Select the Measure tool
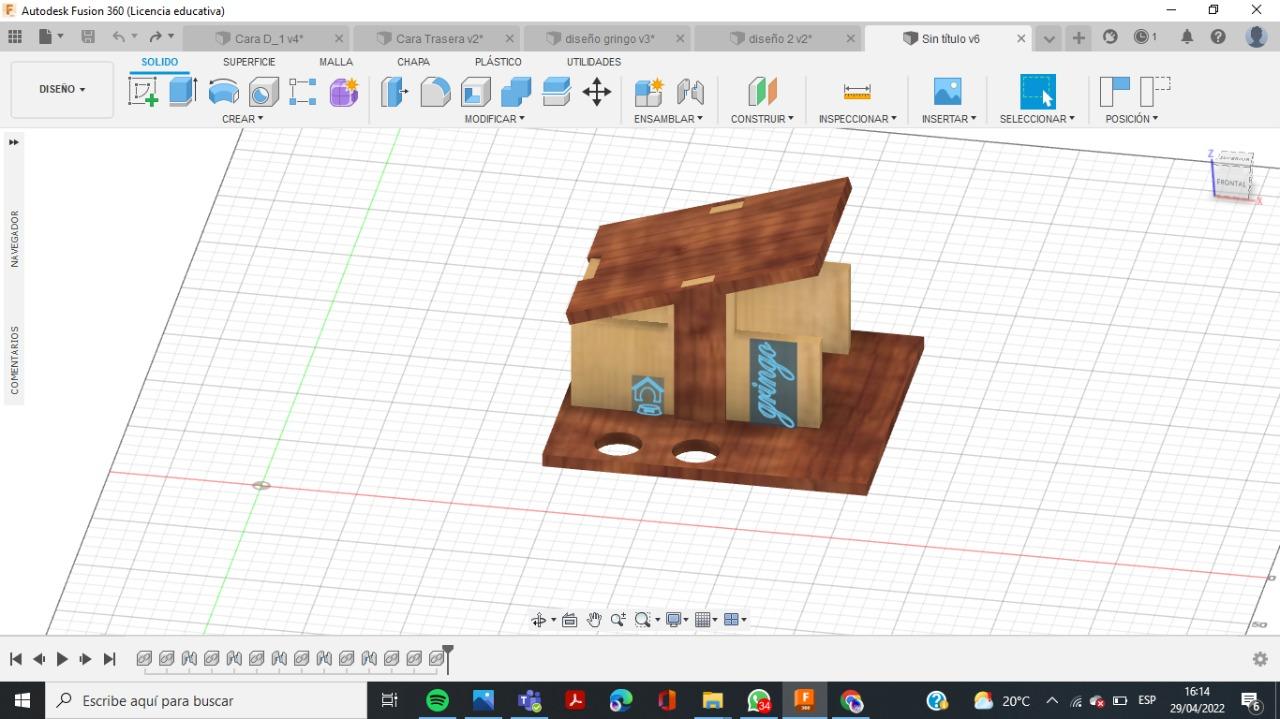The height and width of the screenshot is (719, 1280). click(x=857, y=92)
